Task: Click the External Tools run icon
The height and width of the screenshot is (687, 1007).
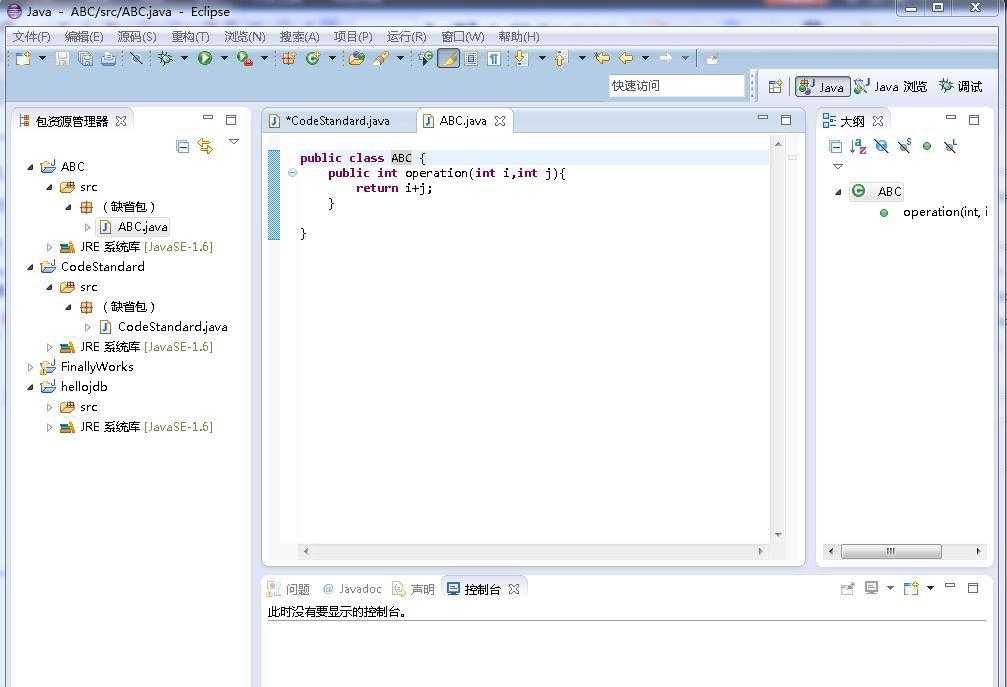Action: click(245, 59)
